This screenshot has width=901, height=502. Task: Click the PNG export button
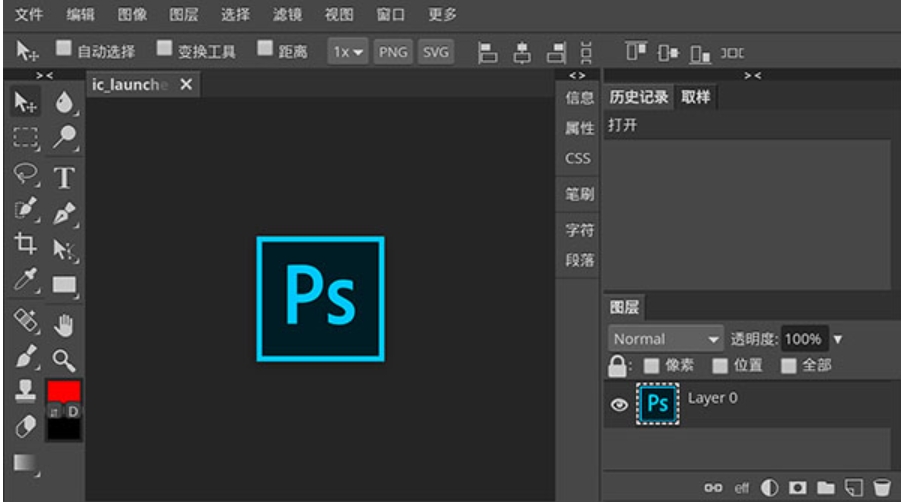click(x=393, y=52)
